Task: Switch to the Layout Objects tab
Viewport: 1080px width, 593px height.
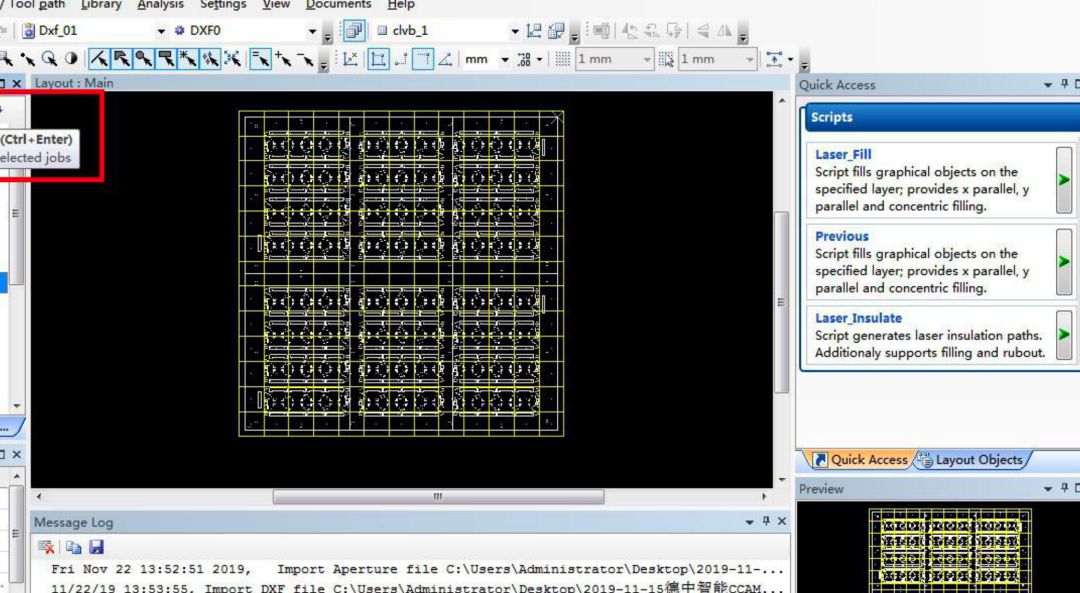Action: coord(971,459)
